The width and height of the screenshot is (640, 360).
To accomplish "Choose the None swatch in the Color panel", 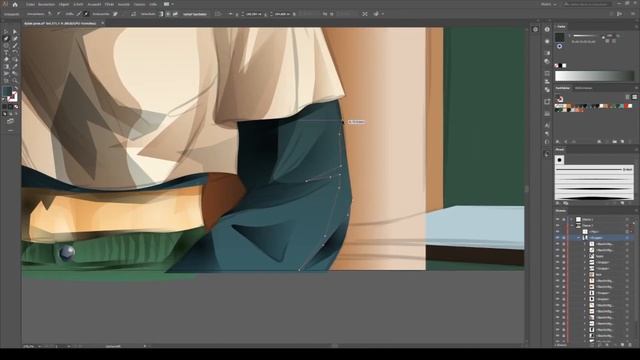I will pyautogui.click(x=556, y=65).
